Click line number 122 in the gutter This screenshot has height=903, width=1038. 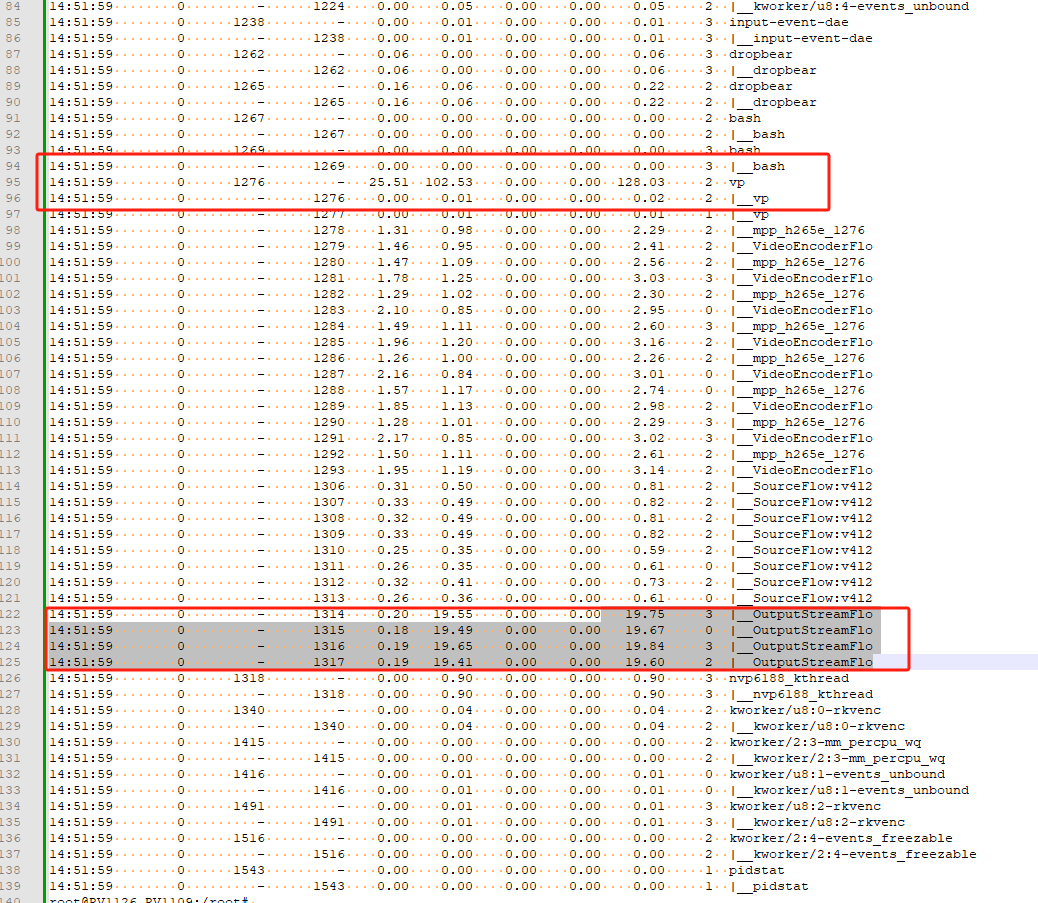pyautogui.click(x=11, y=614)
